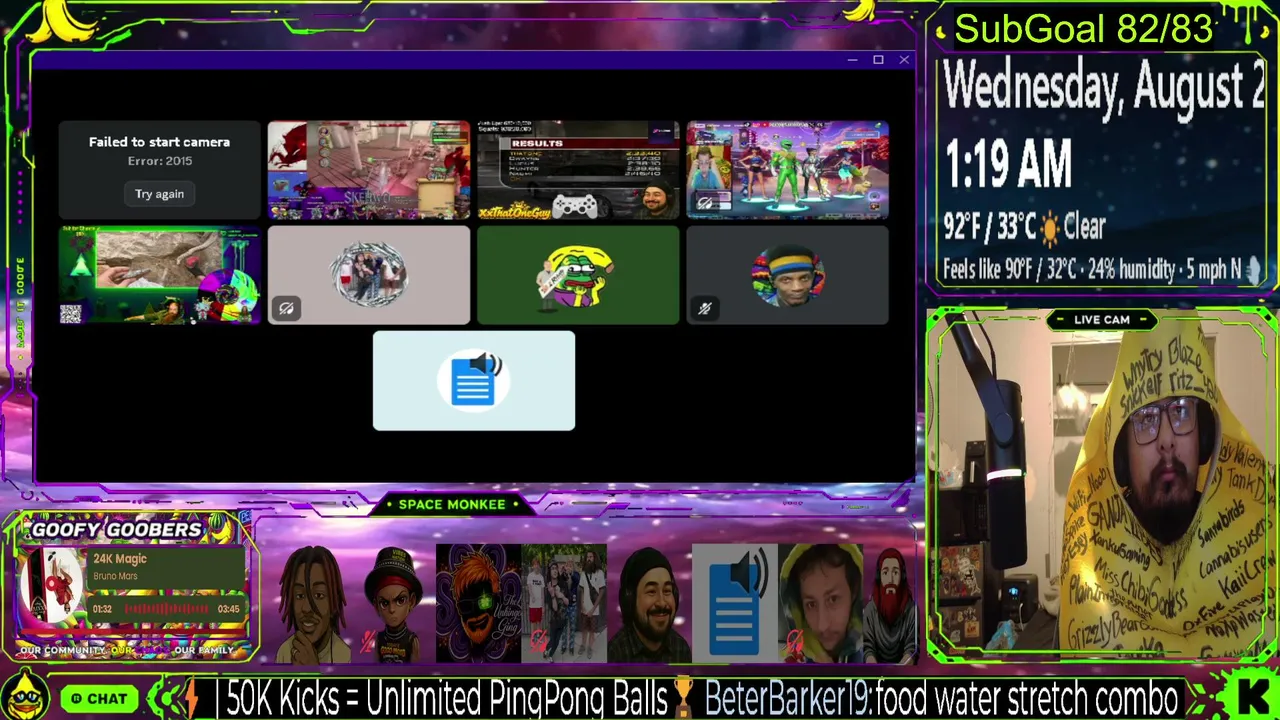
Task: Click the muted microphone icon on the headband avatar tile
Action: pyautogui.click(x=704, y=309)
